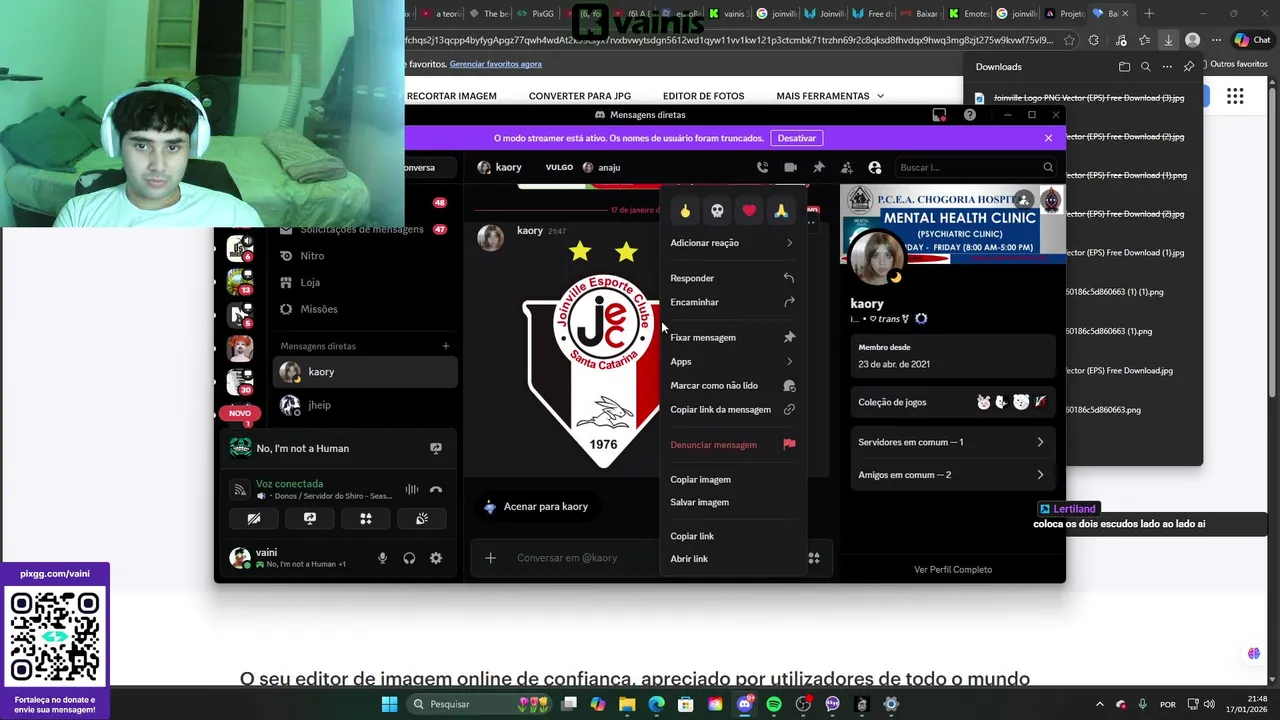Show hidden system tray icons

tap(1100, 704)
